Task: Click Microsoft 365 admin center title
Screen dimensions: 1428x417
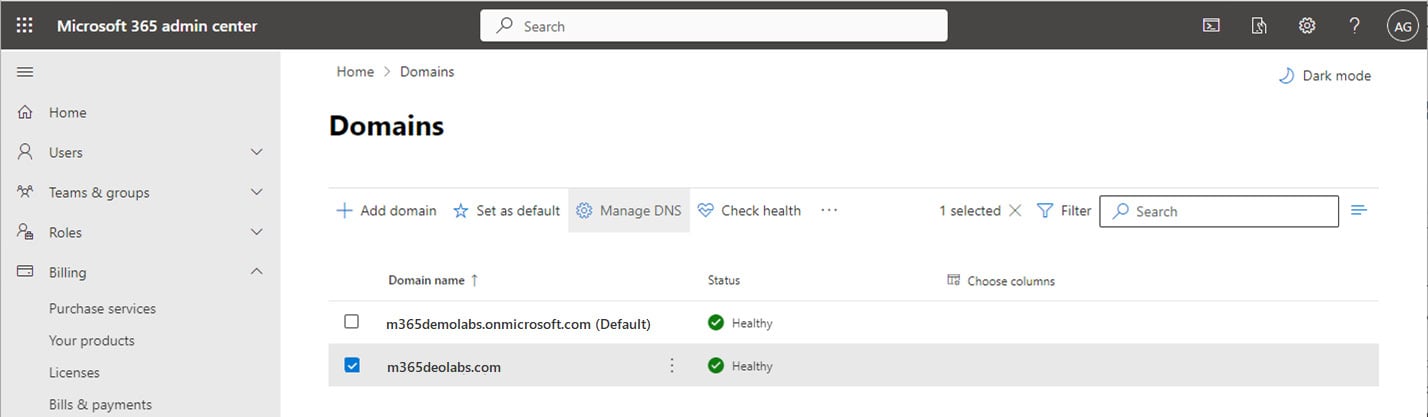Action: [x=157, y=26]
